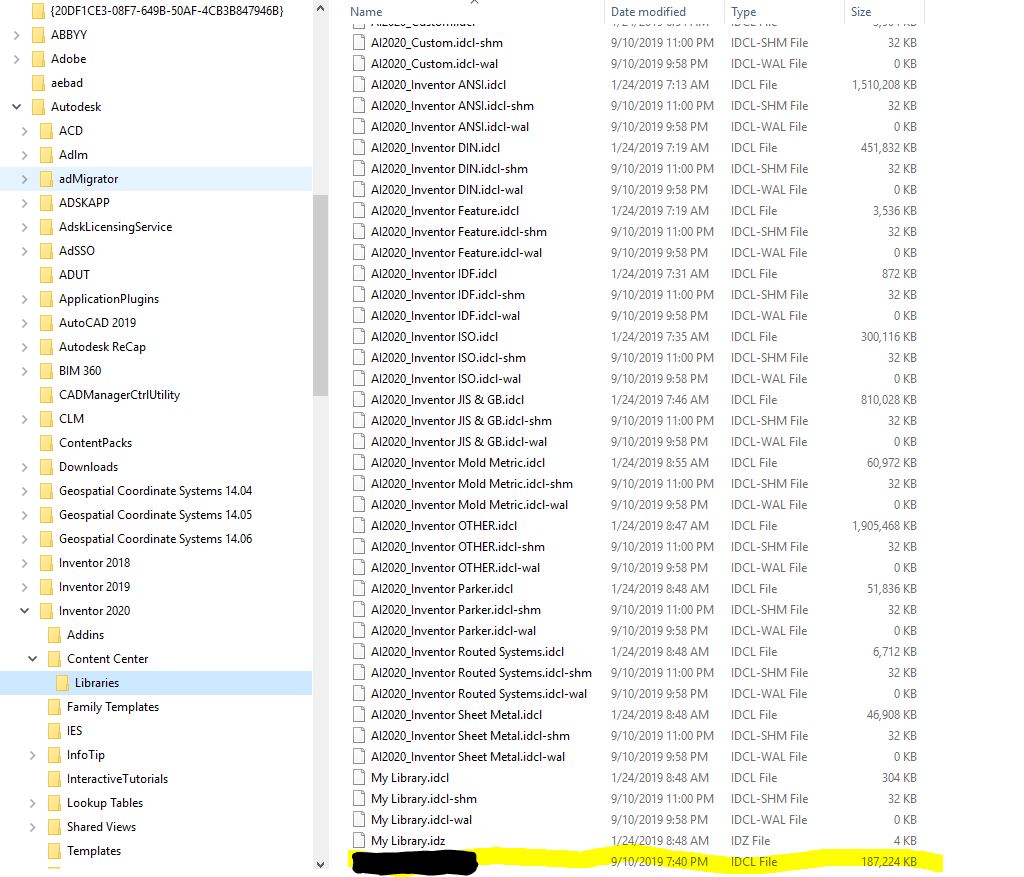This screenshot has width=1024, height=877.
Task: Click the AI2020_Inventor ANSI.idcl file icon
Action: click(356, 84)
